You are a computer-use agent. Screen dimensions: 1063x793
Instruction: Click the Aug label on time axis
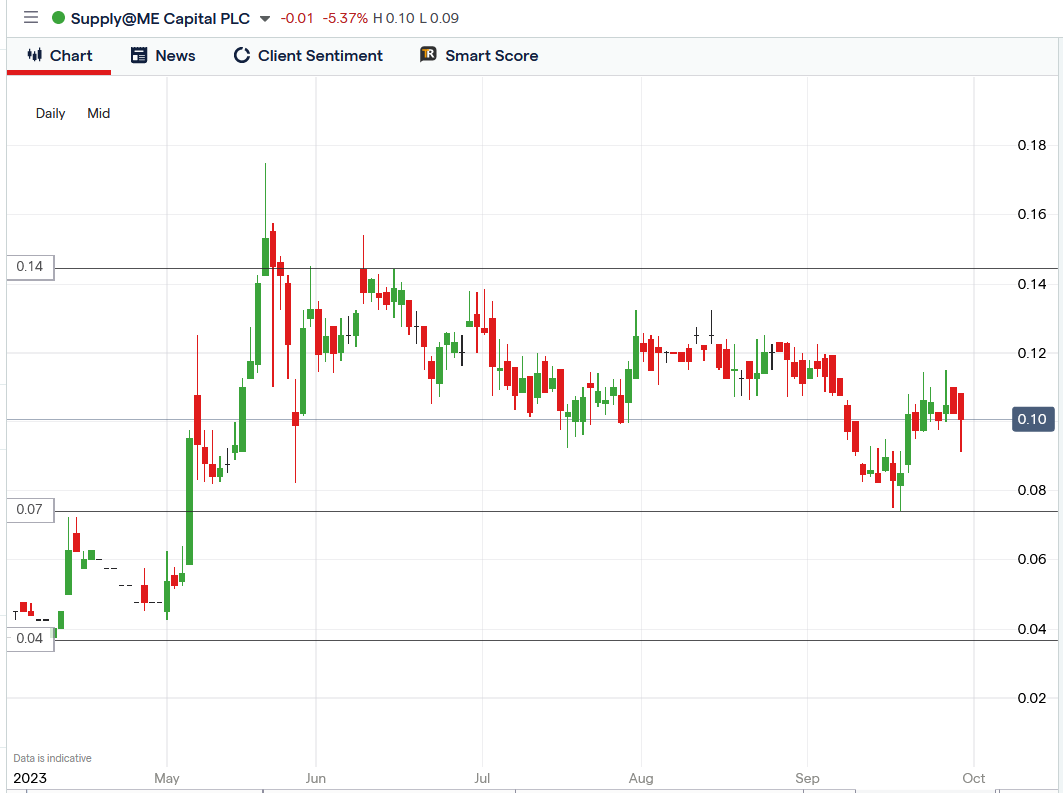point(641,778)
